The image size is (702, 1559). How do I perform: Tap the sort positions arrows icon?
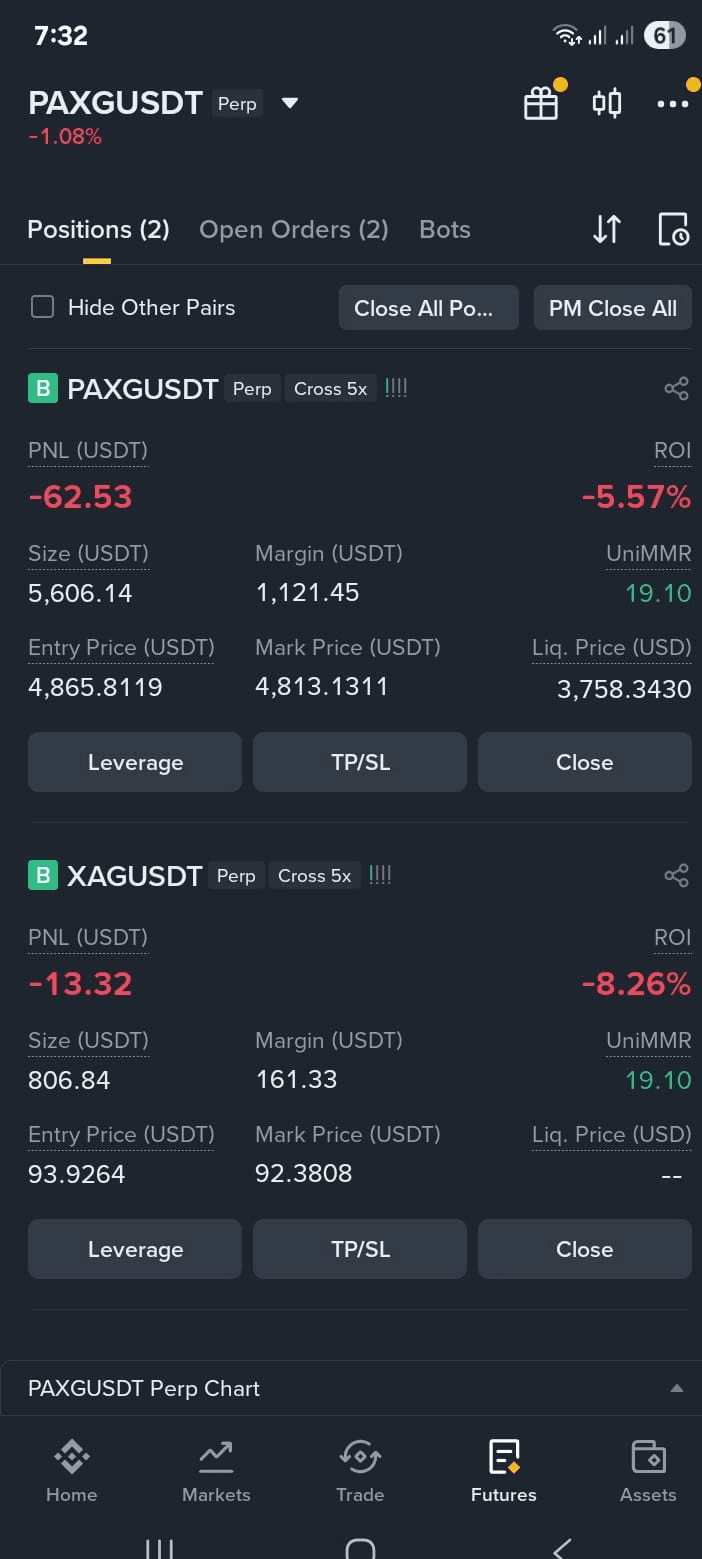click(x=607, y=230)
